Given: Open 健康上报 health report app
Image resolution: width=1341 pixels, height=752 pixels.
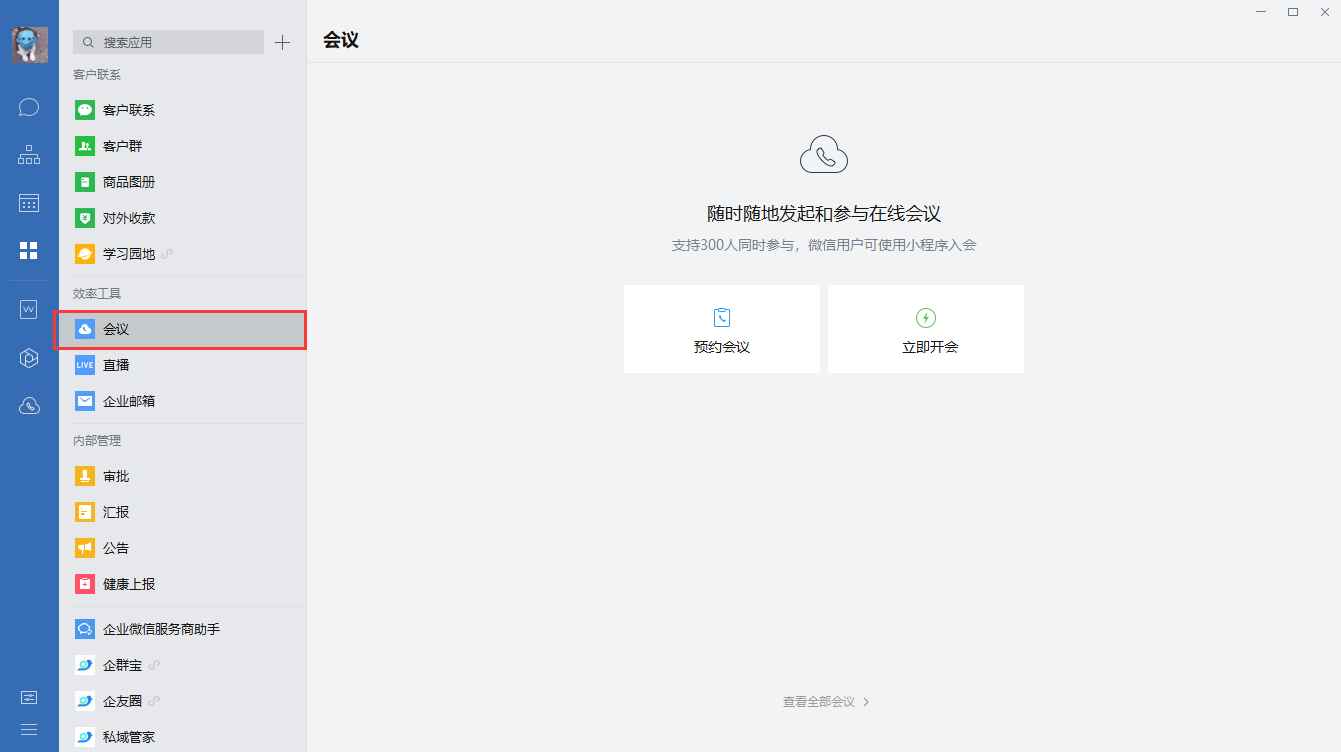Looking at the screenshot, I should tap(128, 584).
